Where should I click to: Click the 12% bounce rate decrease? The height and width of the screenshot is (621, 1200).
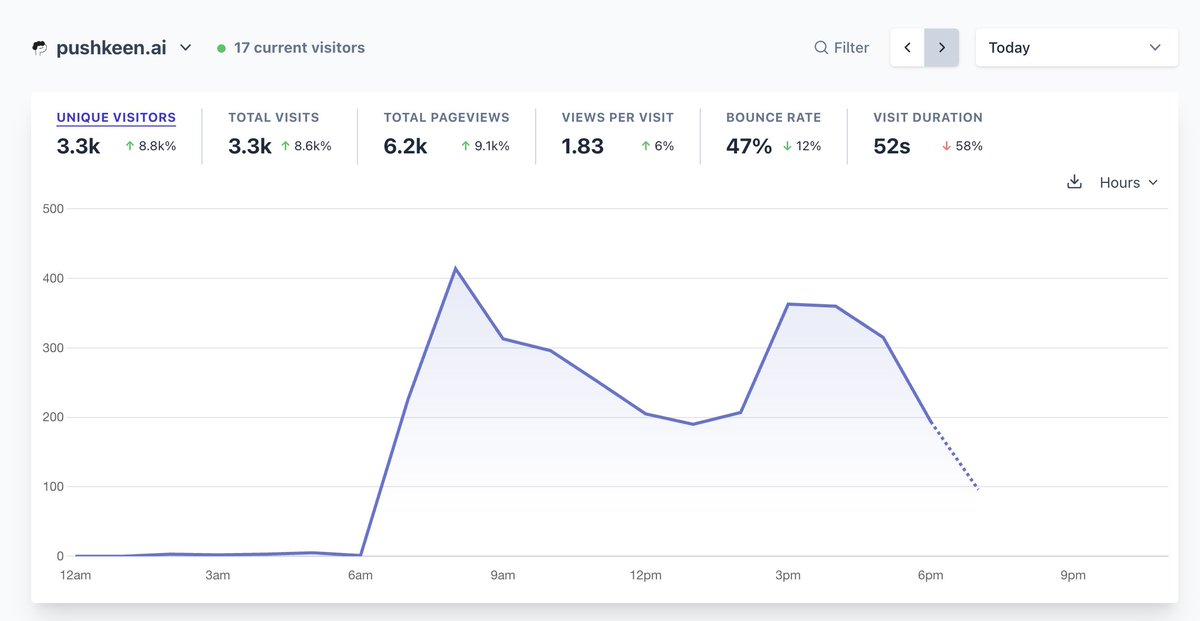(801, 146)
